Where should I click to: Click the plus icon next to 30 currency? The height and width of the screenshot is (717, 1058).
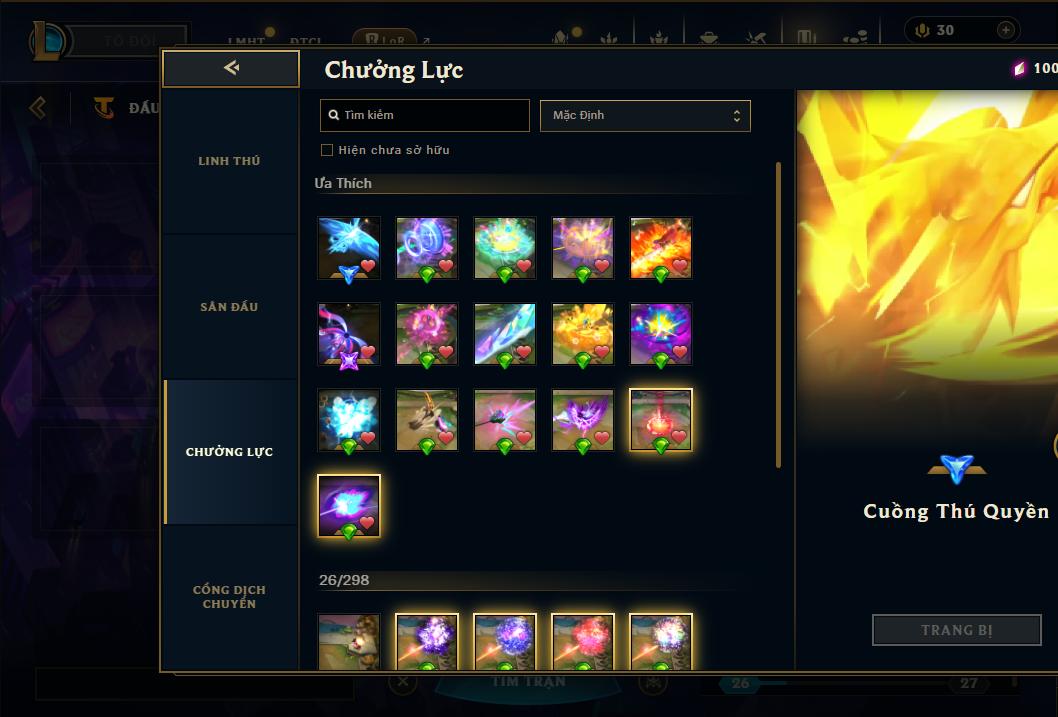[x=1005, y=30]
